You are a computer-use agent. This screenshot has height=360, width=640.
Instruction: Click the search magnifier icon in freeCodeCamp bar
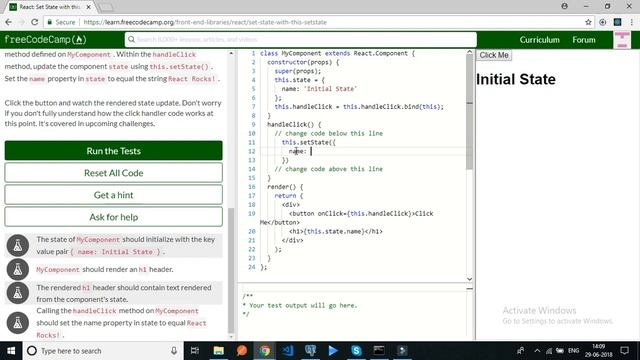131,40
